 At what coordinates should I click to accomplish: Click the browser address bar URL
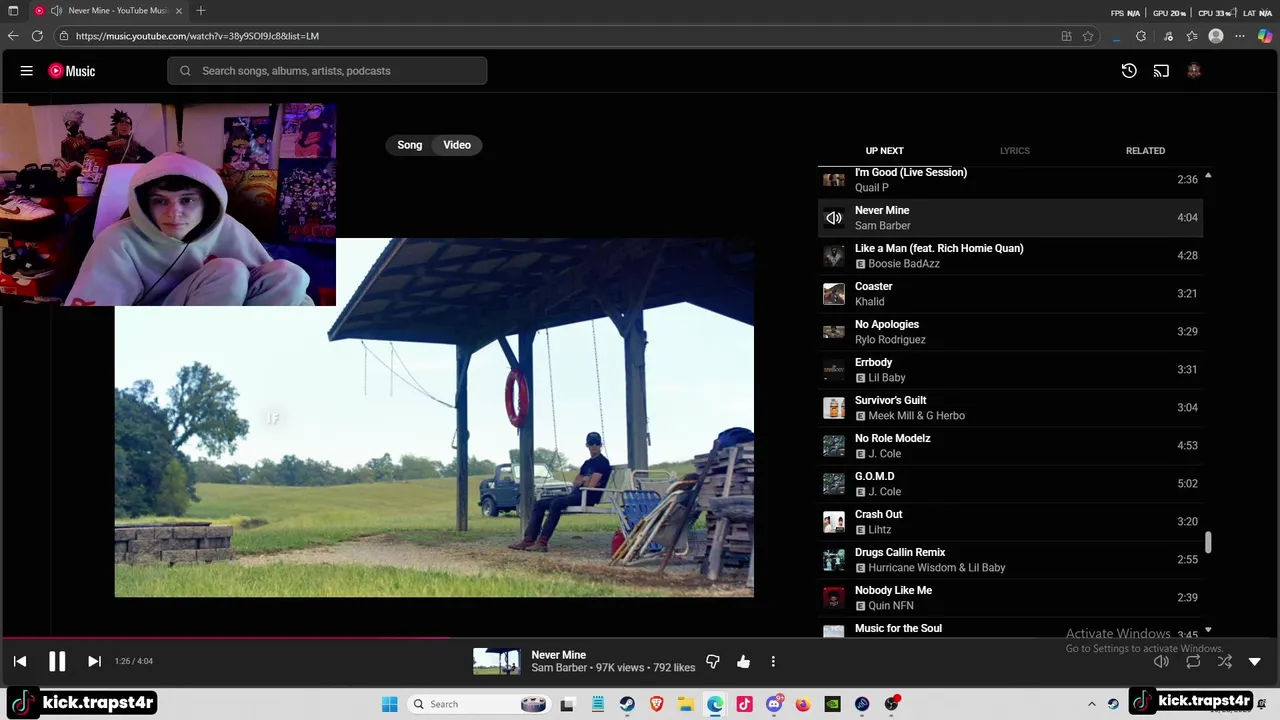tap(197, 36)
